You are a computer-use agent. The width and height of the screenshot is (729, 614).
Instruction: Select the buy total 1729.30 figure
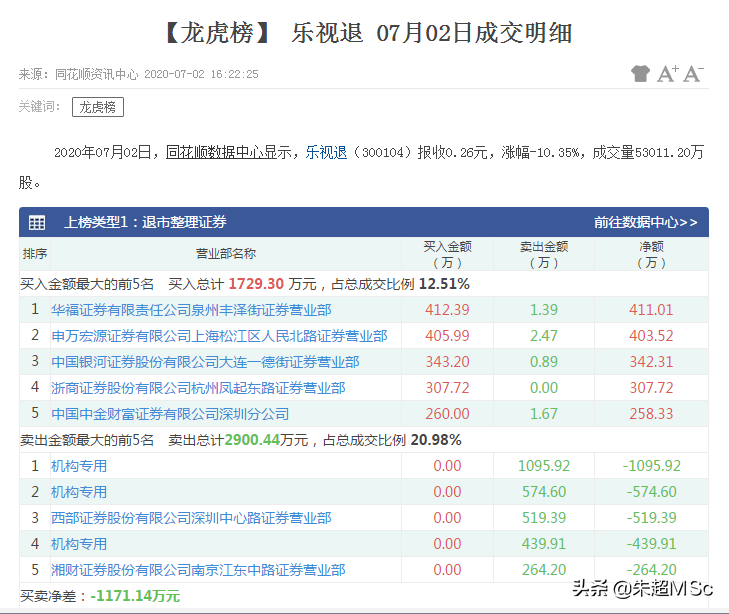pos(256,284)
